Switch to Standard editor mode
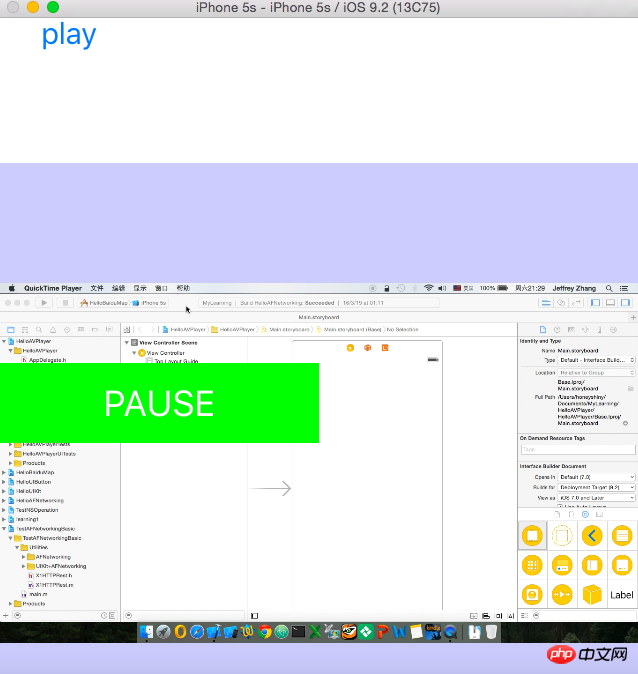This screenshot has height=674, width=638. tap(546, 303)
